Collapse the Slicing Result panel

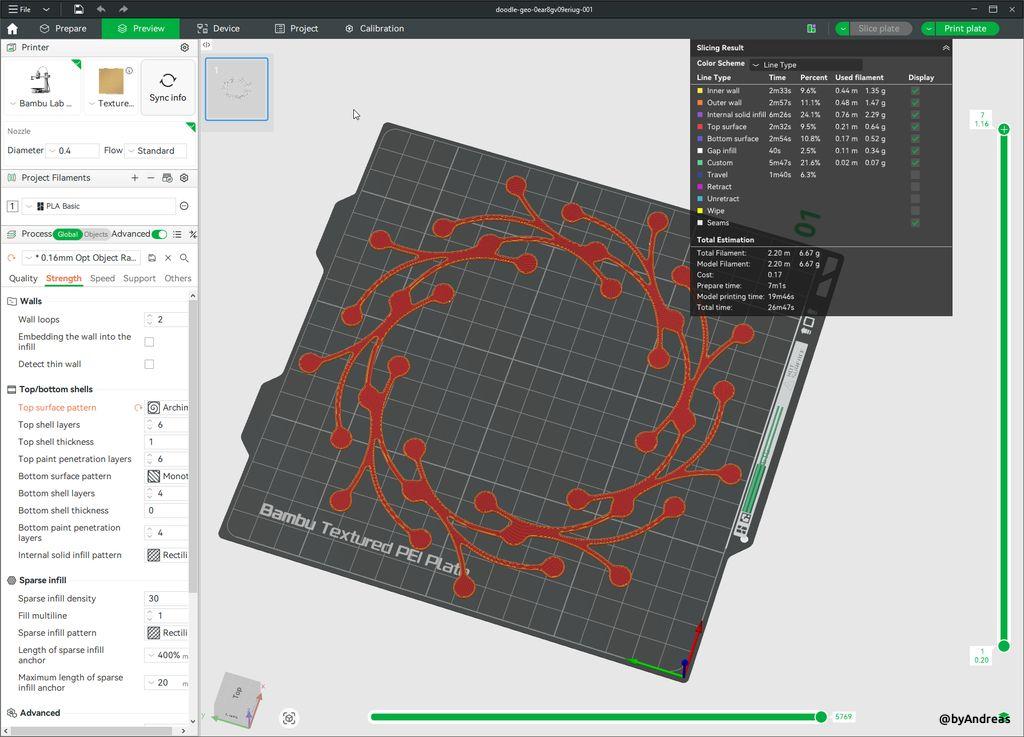click(x=945, y=48)
